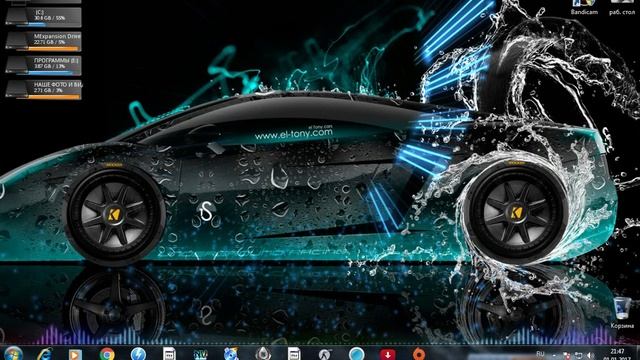The width and height of the screenshot is (640, 360).
Task: Click the НАШЕ ФОТО orange usage bar
Action: (x=53, y=97)
